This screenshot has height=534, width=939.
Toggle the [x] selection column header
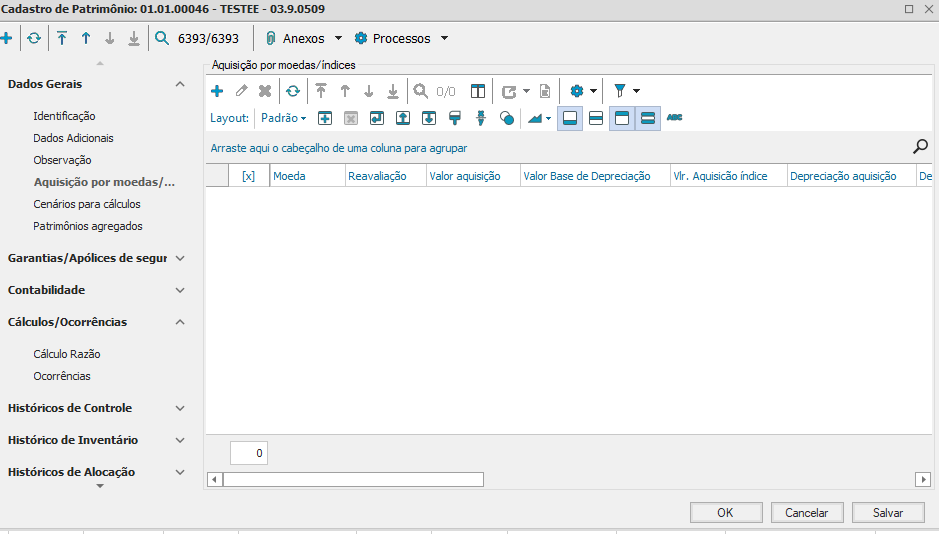pyautogui.click(x=248, y=176)
